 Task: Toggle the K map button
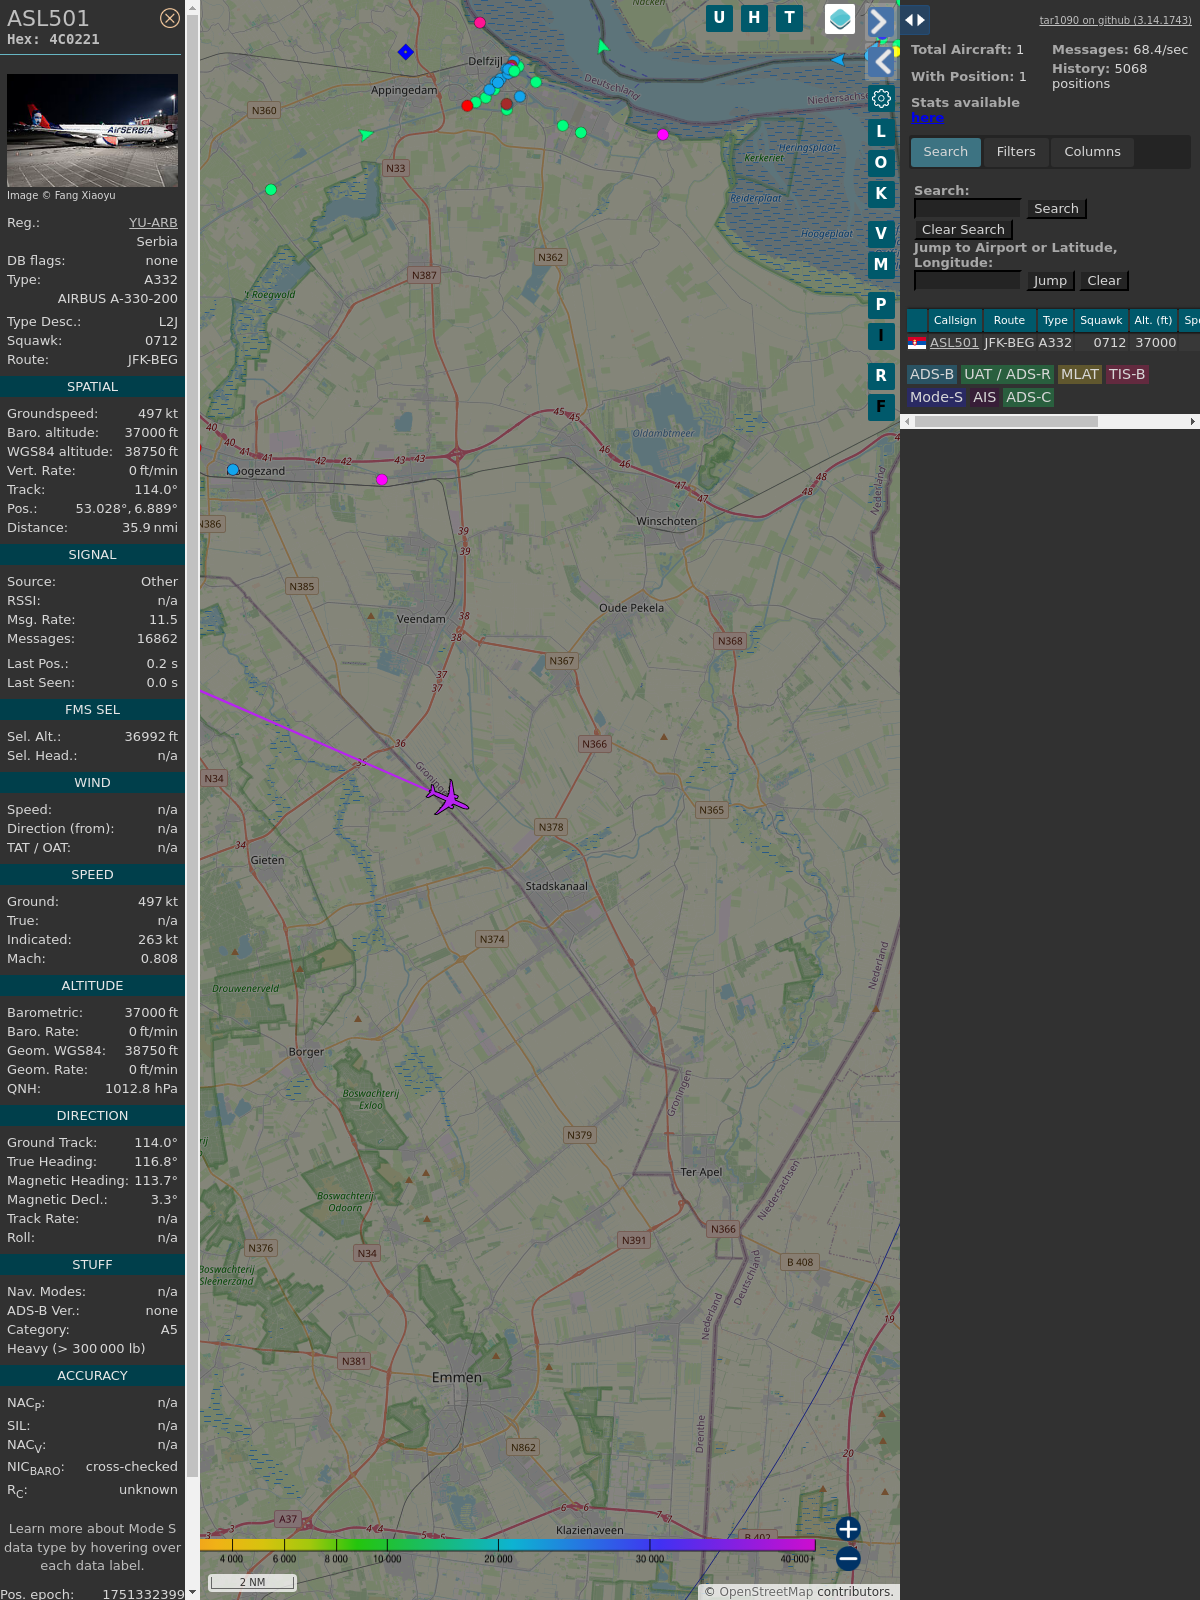881,193
